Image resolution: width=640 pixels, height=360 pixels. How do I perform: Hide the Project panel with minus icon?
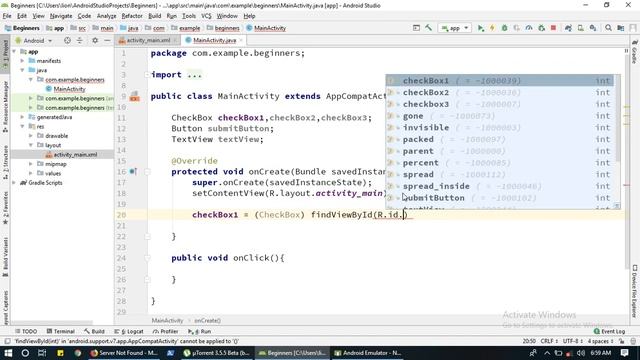tap(107, 40)
